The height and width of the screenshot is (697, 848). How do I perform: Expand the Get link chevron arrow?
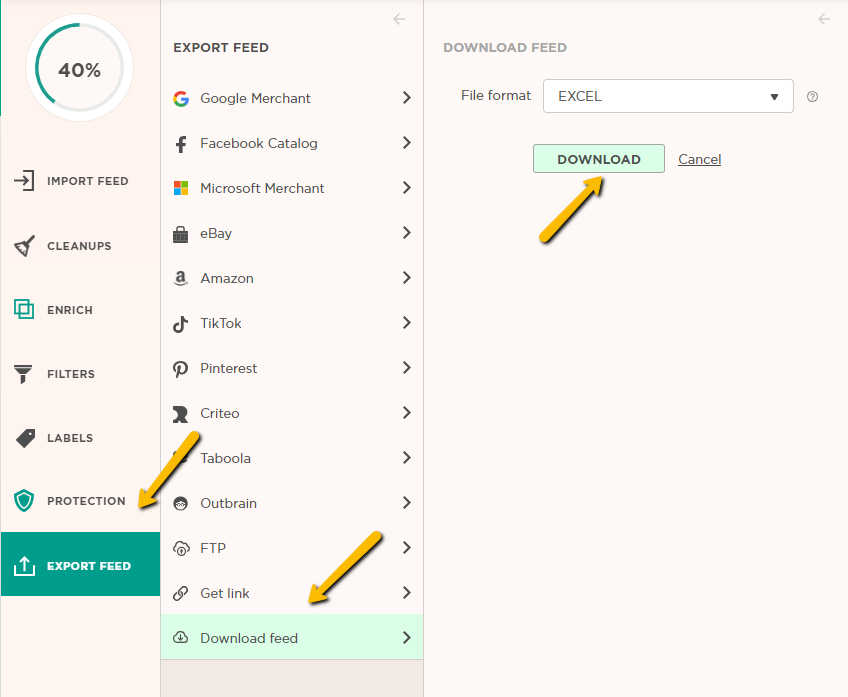click(x=406, y=593)
